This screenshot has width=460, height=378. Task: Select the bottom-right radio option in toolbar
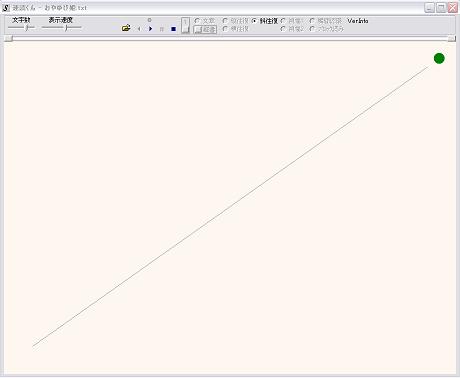[327, 29]
